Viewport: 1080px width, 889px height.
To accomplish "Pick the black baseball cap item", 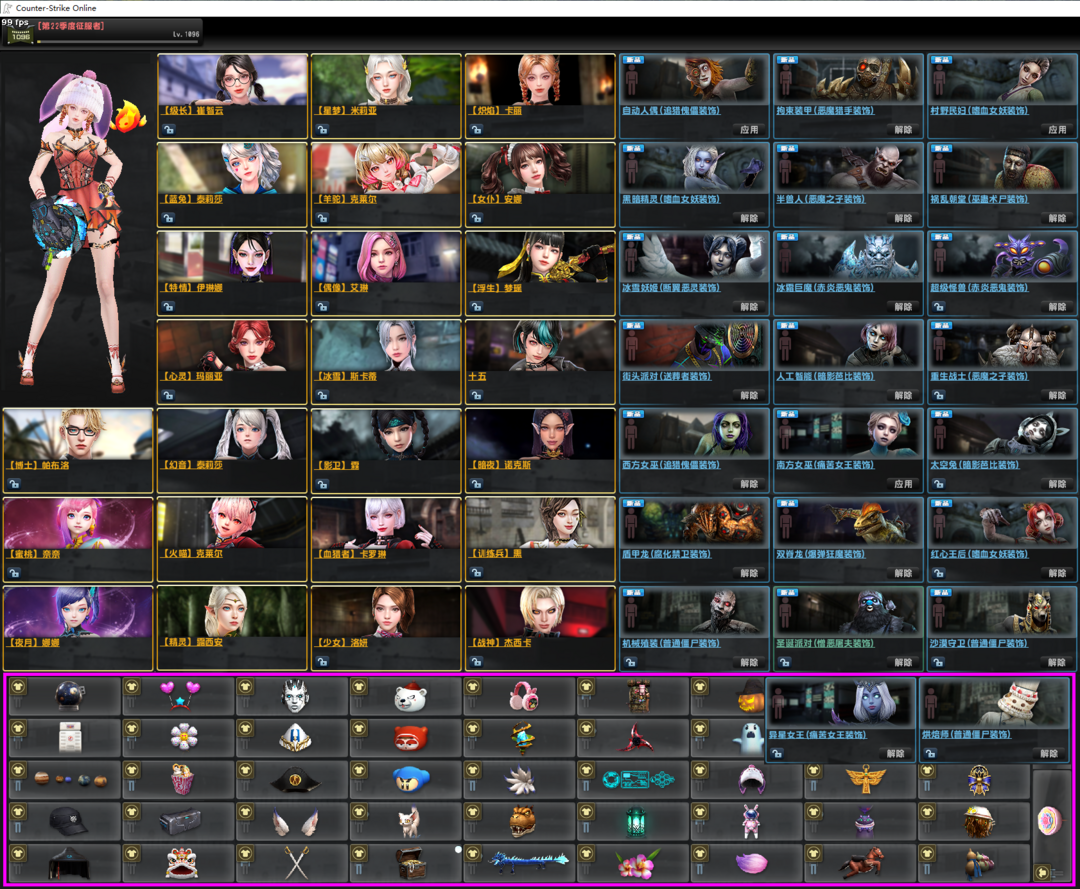I will click(68, 821).
